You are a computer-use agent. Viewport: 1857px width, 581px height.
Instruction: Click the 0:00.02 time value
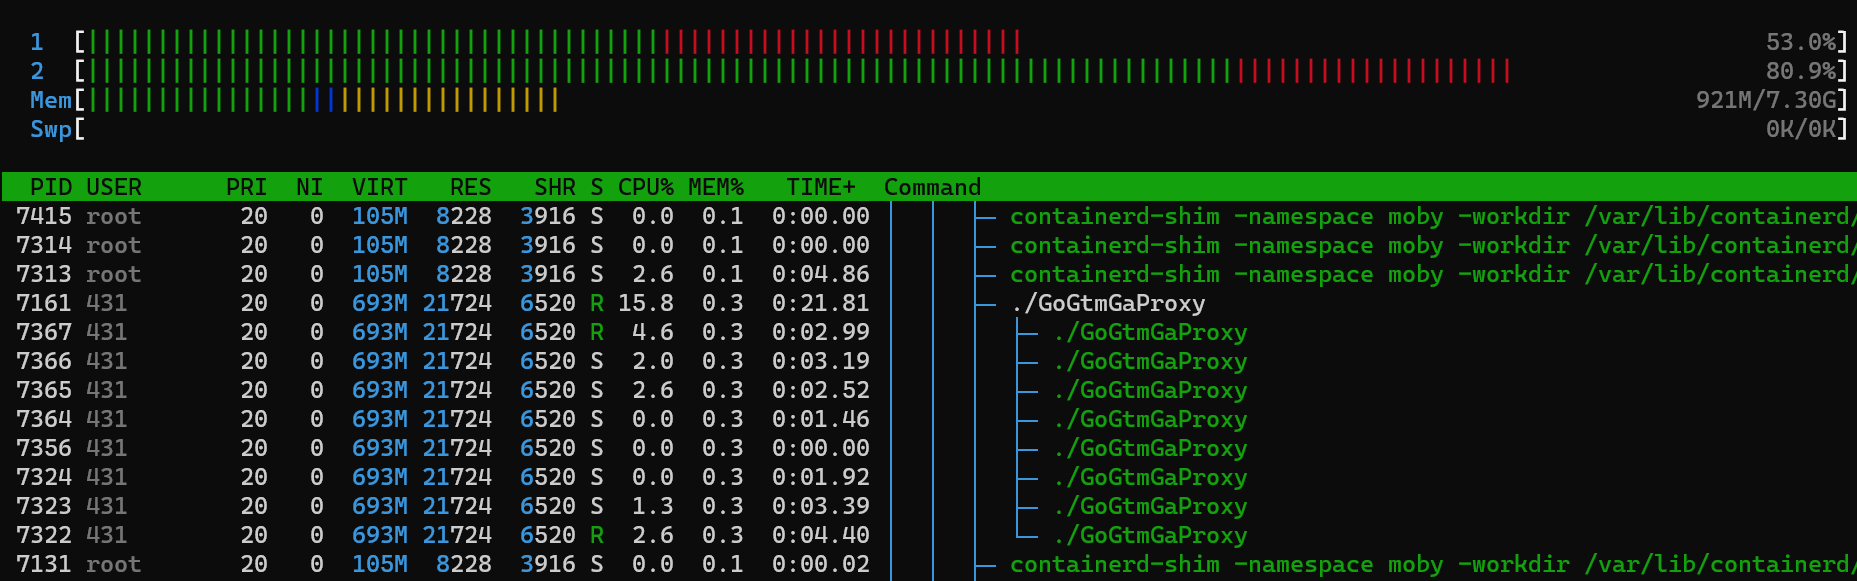click(x=821, y=564)
